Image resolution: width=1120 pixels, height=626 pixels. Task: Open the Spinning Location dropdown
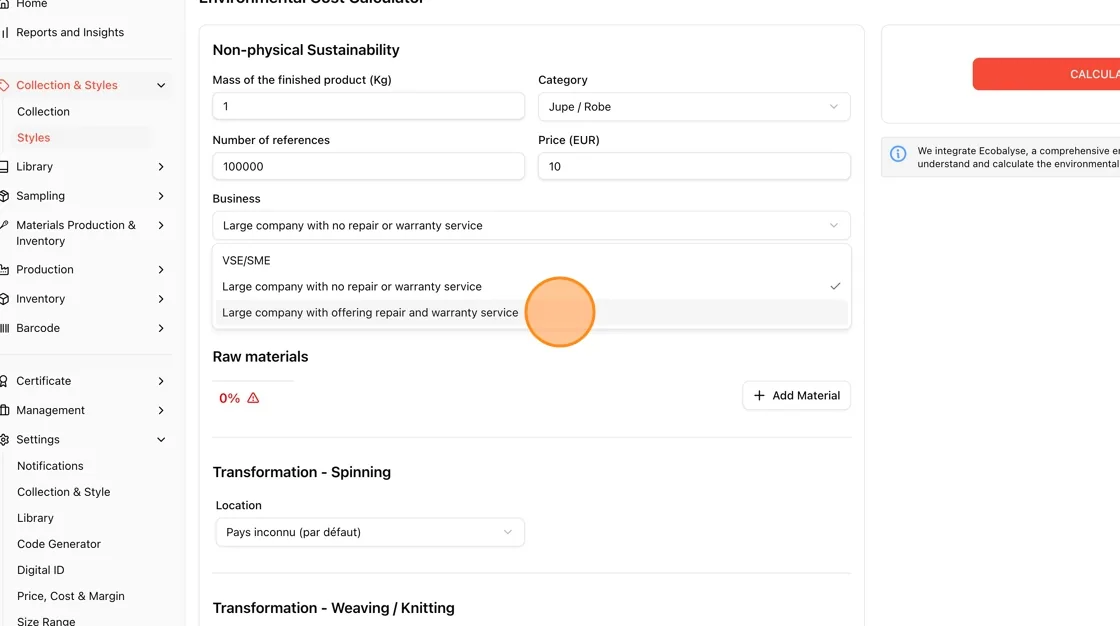coord(369,532)
